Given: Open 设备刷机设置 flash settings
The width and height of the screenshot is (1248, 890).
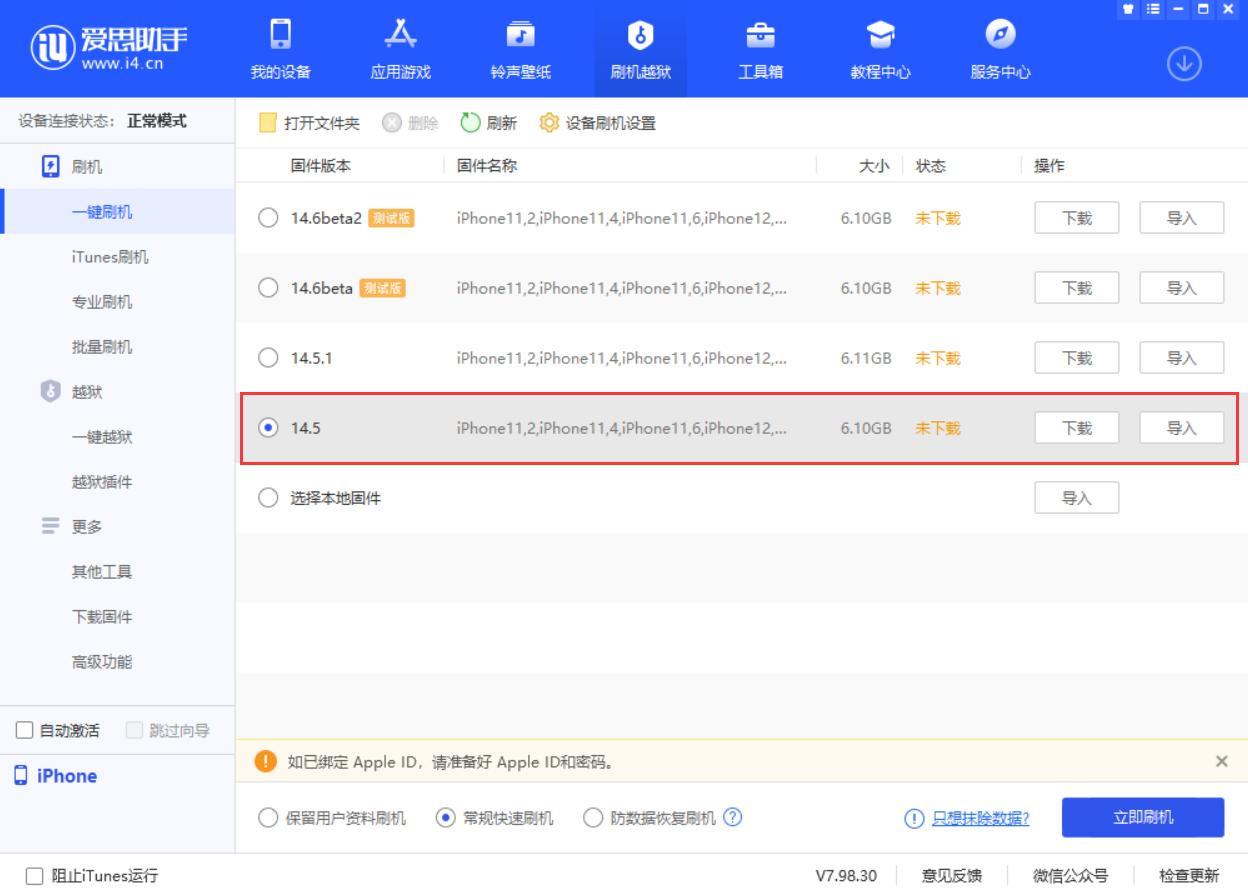Looking at the screenshot, I should pos(597,123).
